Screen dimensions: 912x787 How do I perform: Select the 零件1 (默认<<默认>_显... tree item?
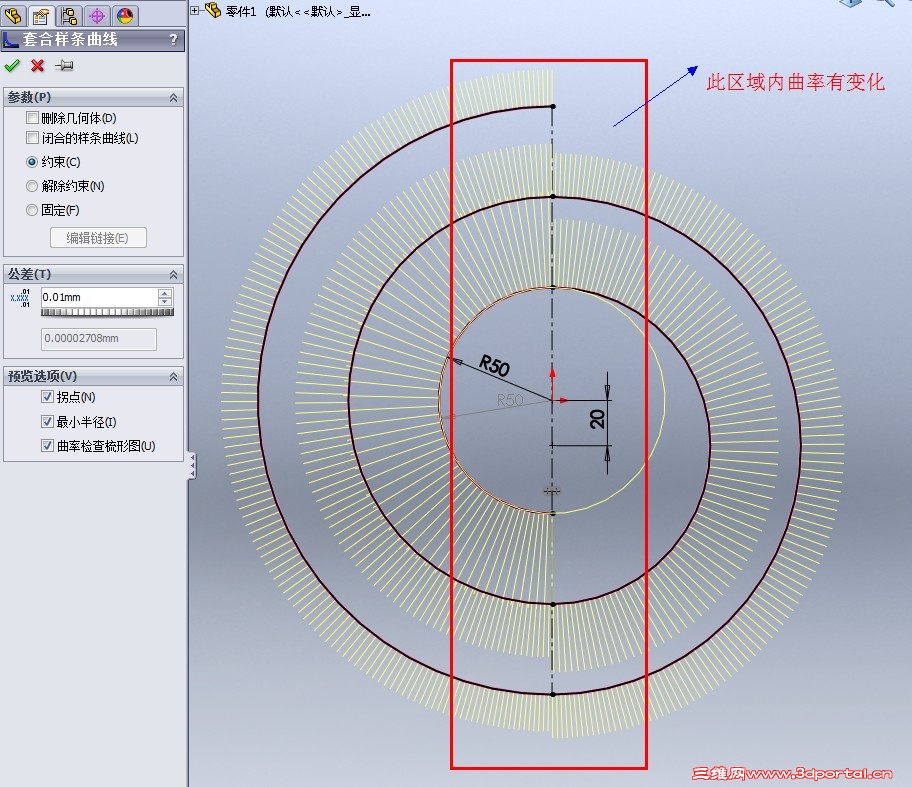[x=298, y=11]
